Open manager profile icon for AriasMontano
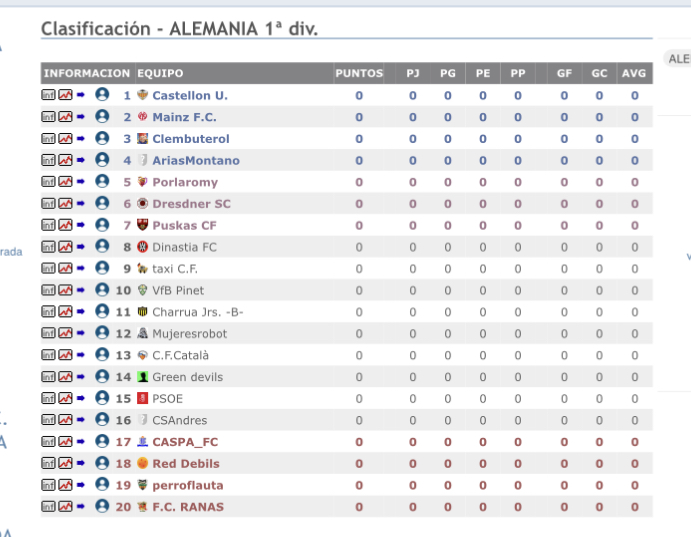Image resolution: width=691 pixels, height=537 pixels. click(102, 160)
